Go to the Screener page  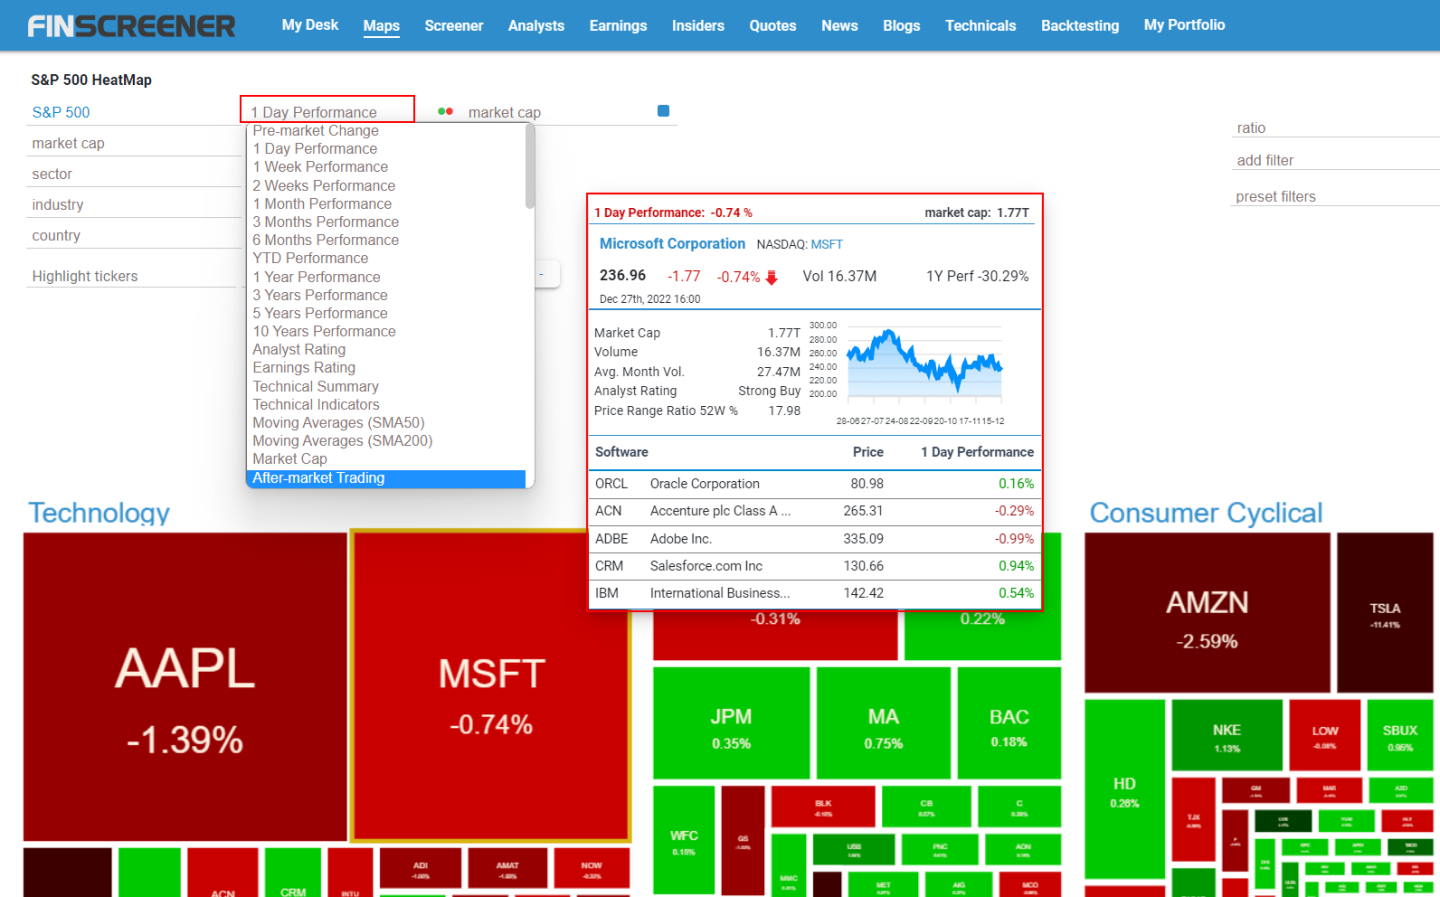(x=454, y=26)
